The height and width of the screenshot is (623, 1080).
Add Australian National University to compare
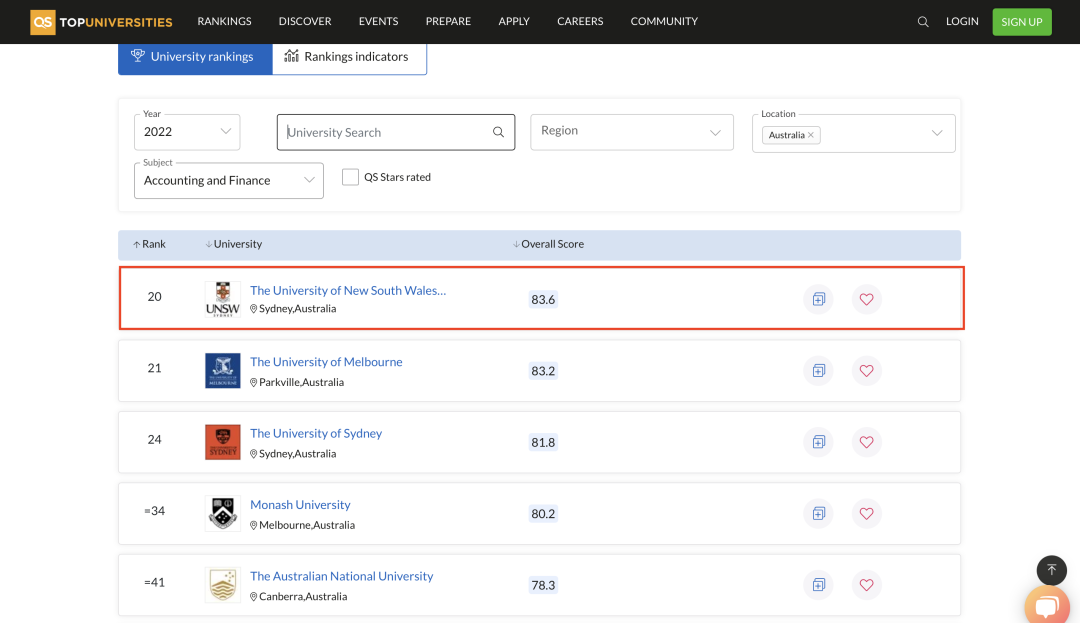tap(818, 585)
